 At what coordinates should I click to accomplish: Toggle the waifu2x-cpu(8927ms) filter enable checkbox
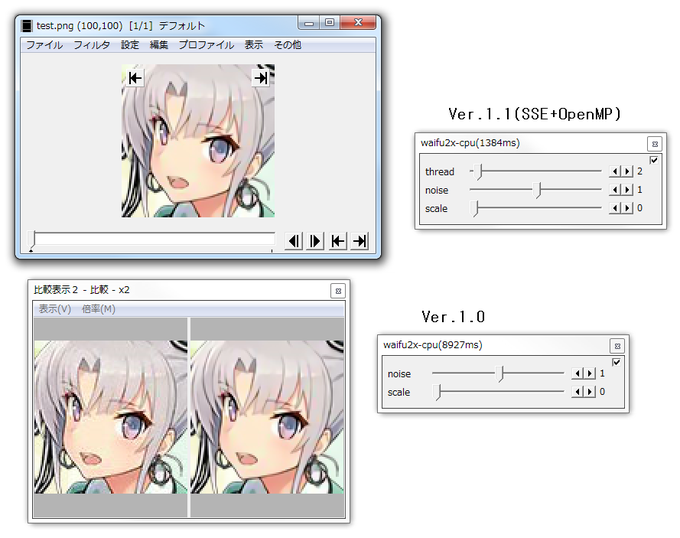coord(616,362)
